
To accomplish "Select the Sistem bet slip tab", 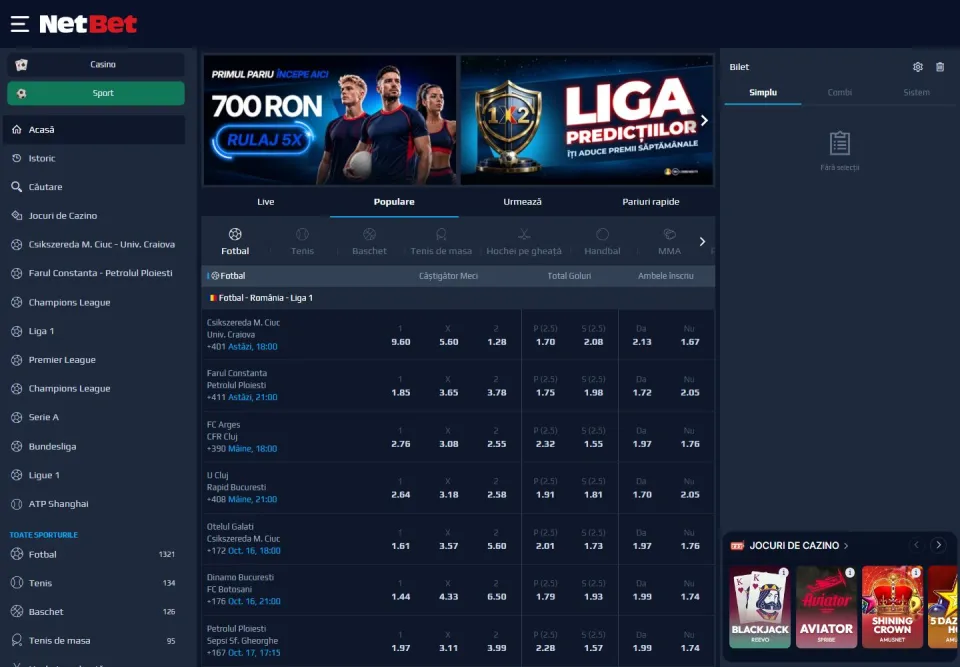I will pos(917,92).
